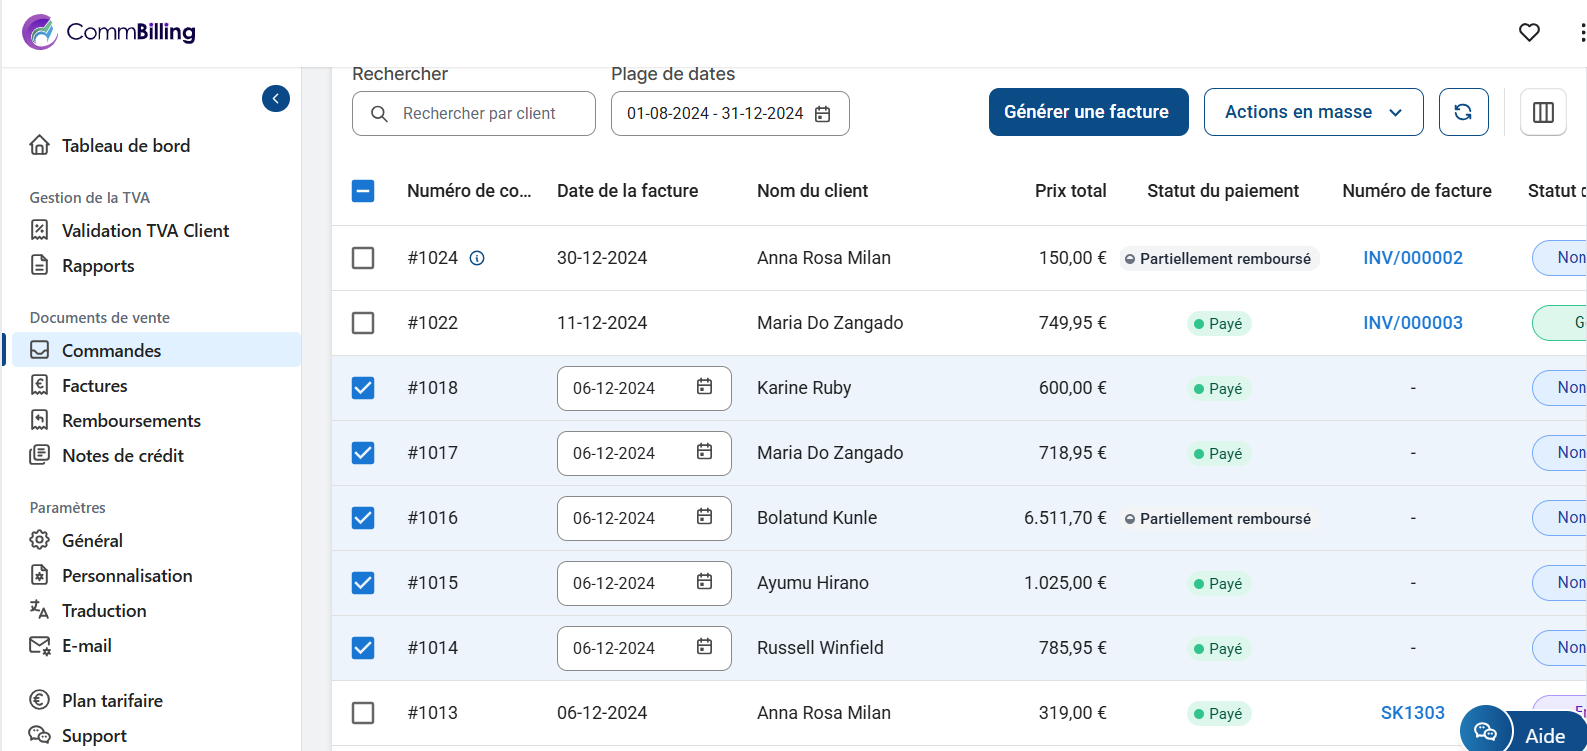Image resolution: width=1587 pixels, height=751 pixels.
Task: Select the checkbox for order #1022
Action: pos(363,323)
